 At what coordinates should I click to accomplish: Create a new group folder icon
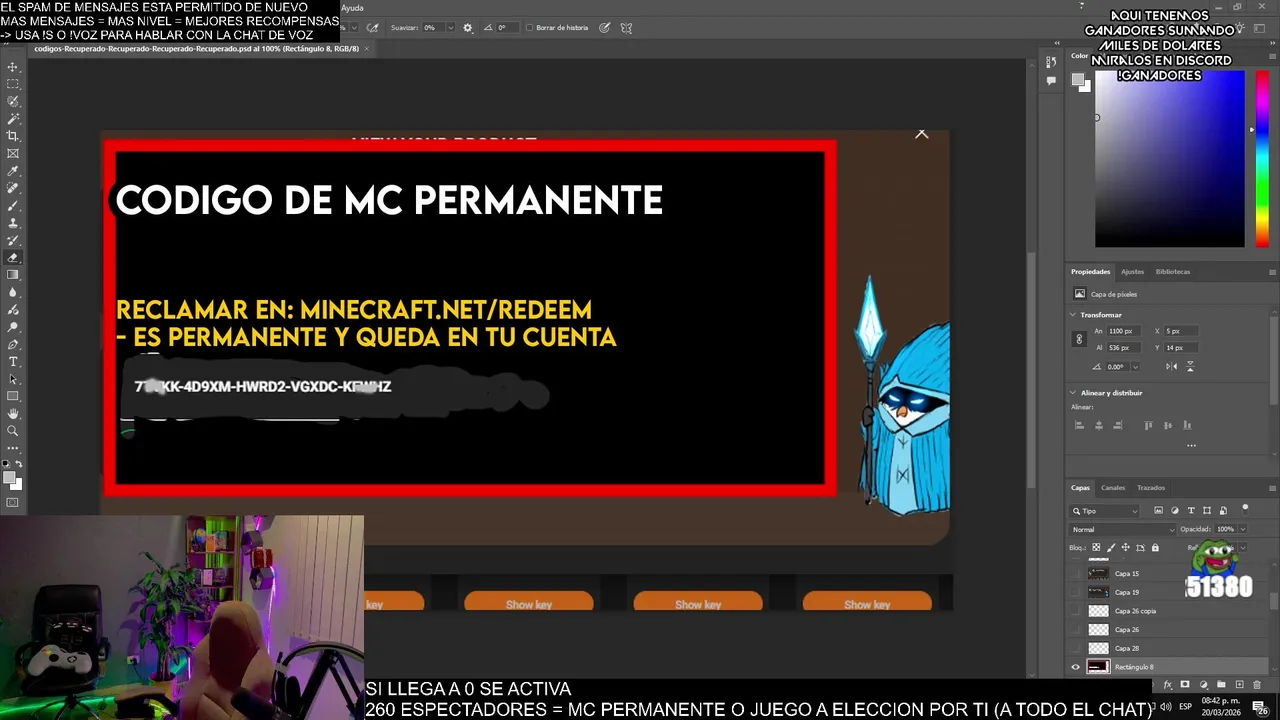point(1221,685)
